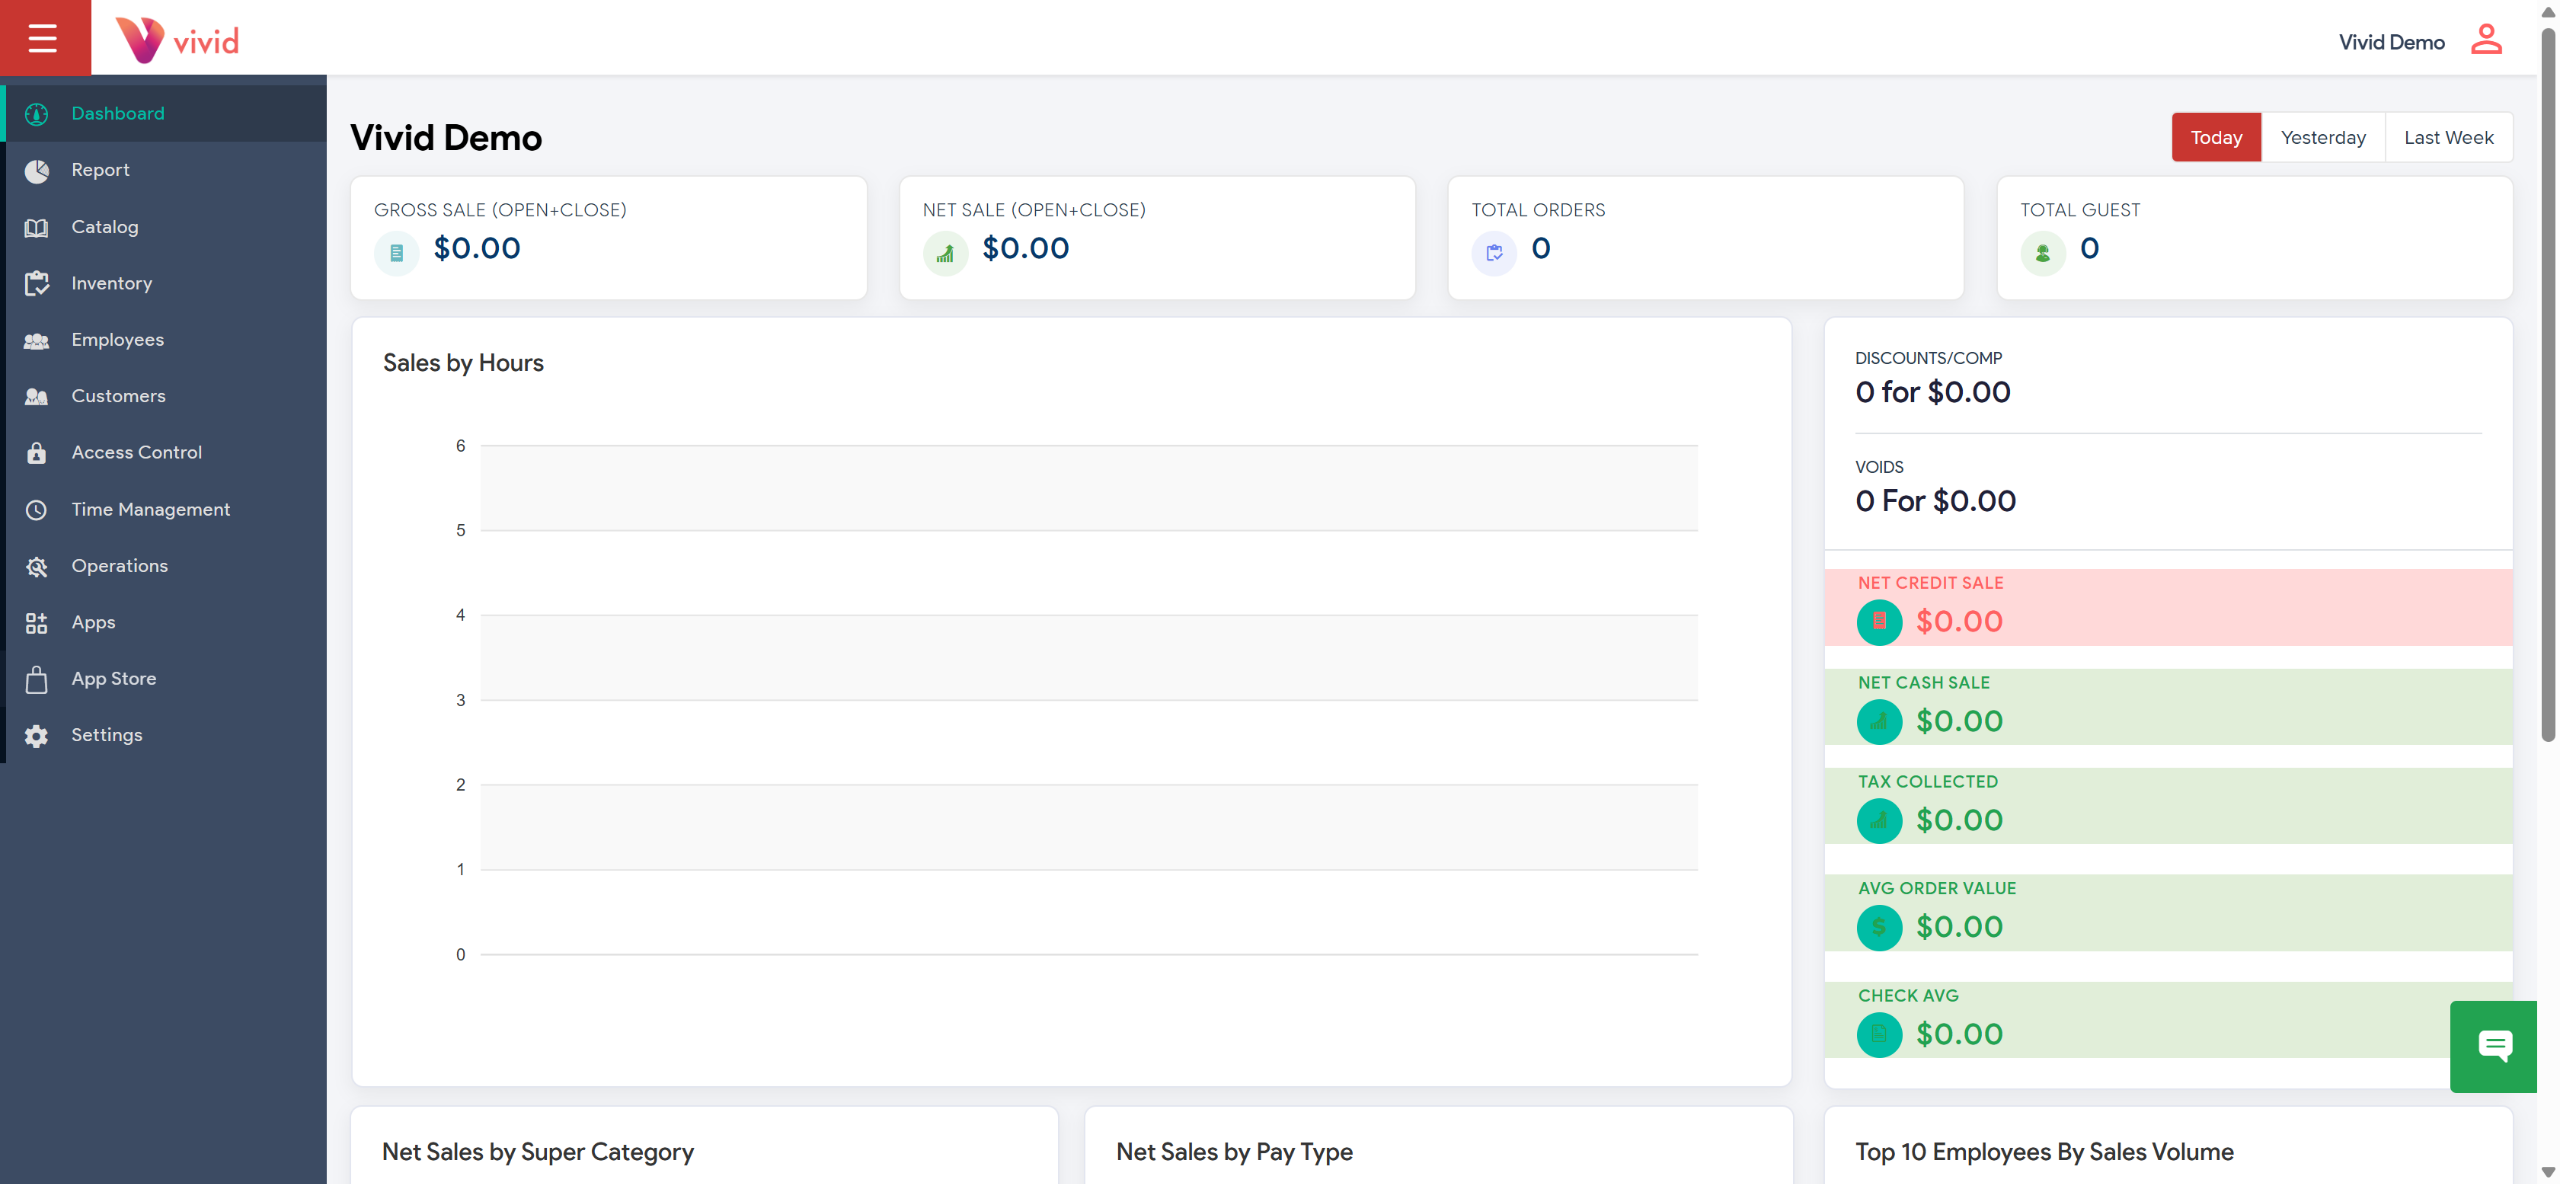Screen dimensions: 2560x1184
Task: Click the Total Orders clipboard icon
Action: tap(1494, 253)
